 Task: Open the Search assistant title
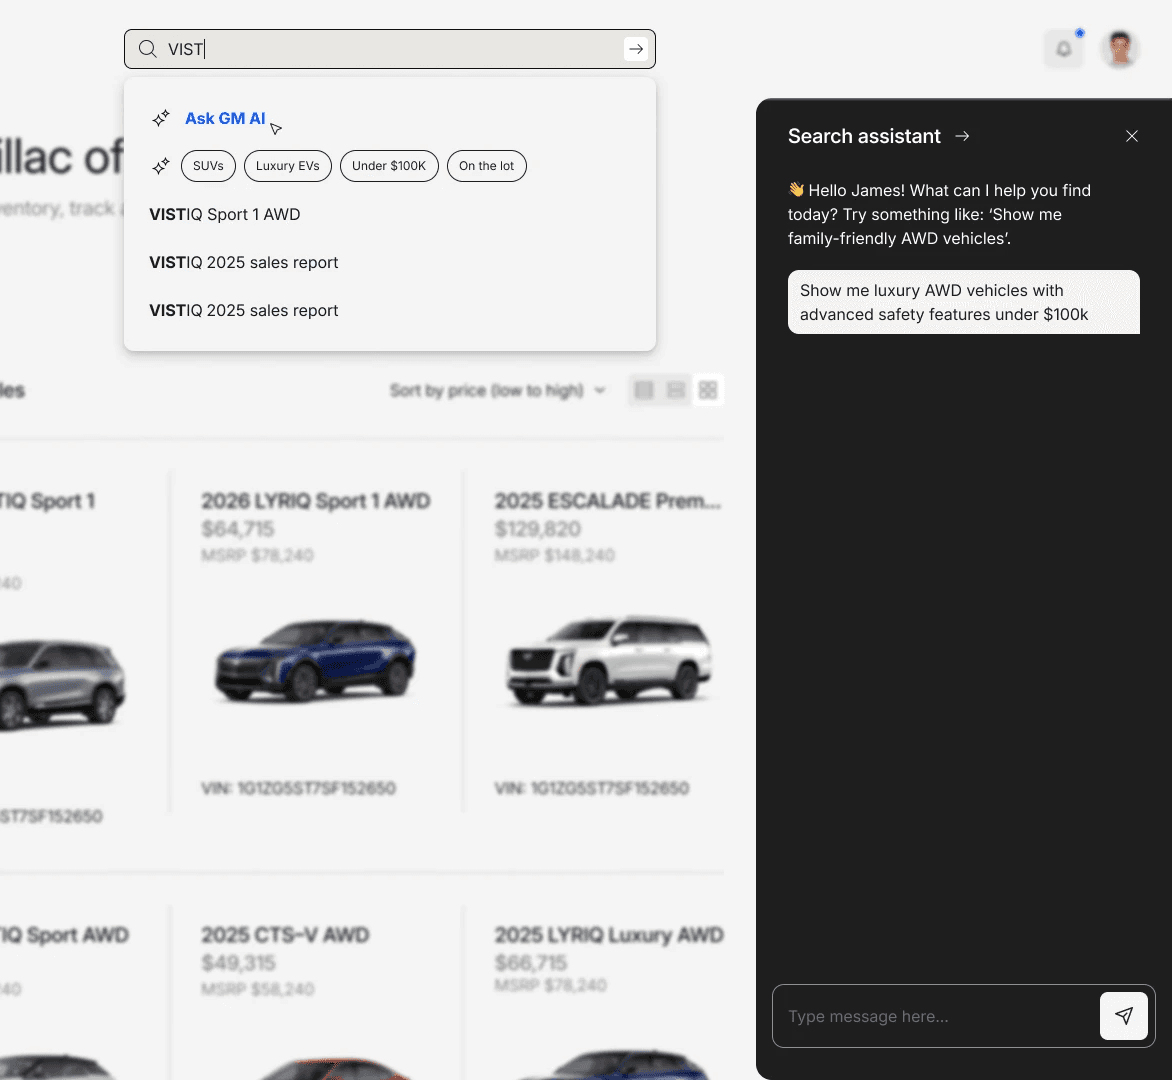click(x=864, y=136)
